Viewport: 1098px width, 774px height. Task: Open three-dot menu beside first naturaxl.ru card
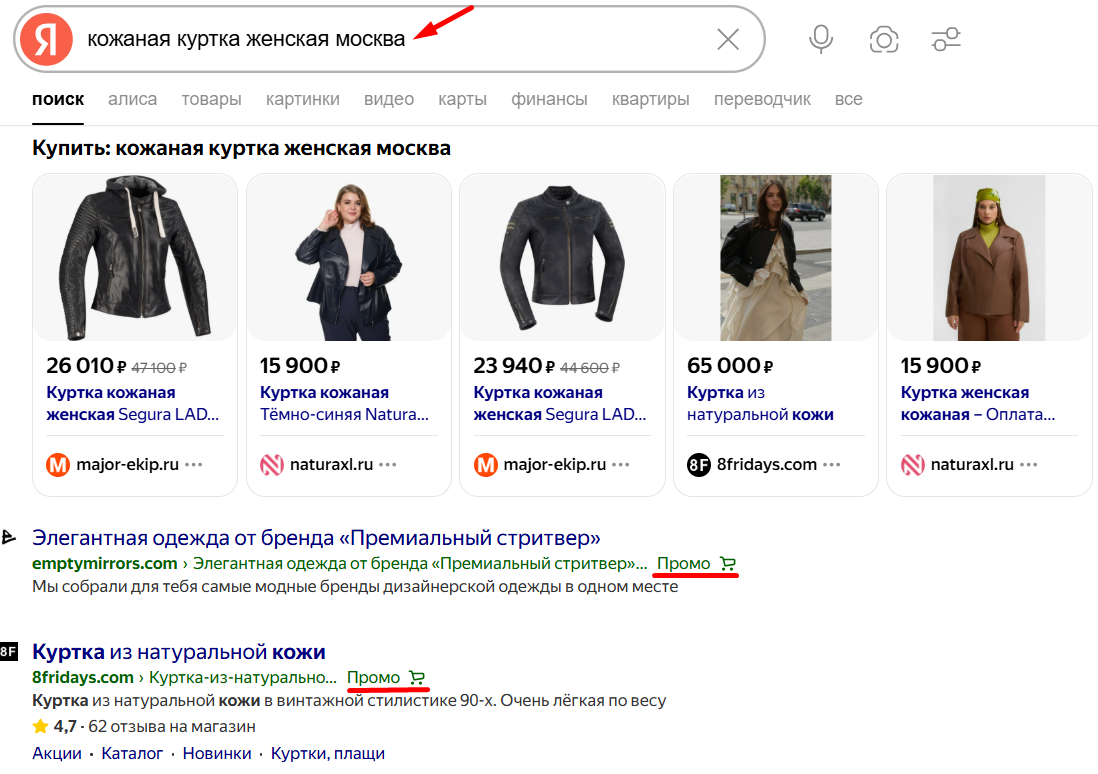388,465
